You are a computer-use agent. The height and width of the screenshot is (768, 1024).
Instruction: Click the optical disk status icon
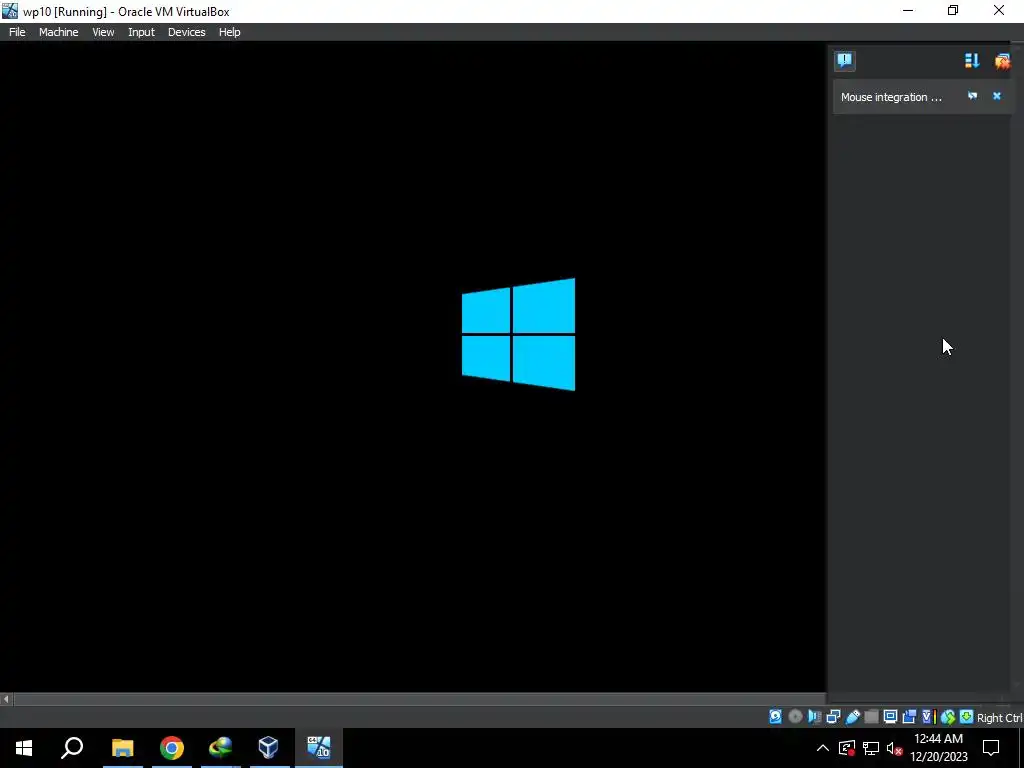[795, 716]
